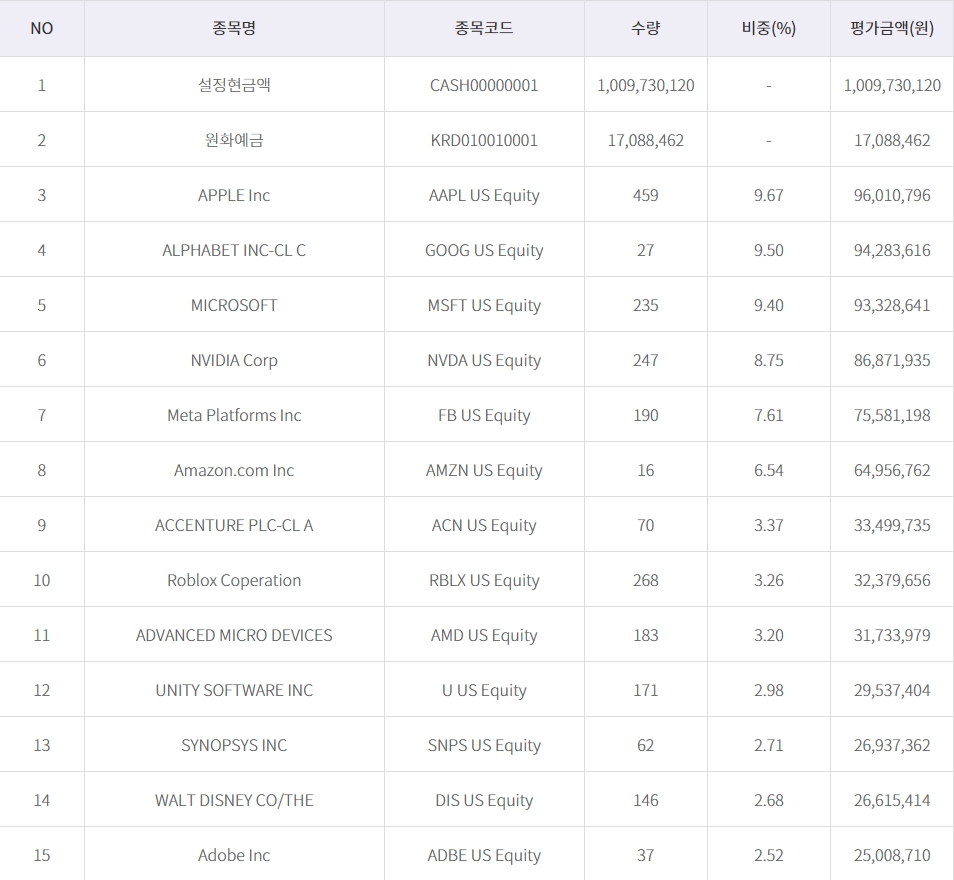Screen dimensions: 954x880
Task: Click the 평가금액(원) column header
Action: pos(892,28)
